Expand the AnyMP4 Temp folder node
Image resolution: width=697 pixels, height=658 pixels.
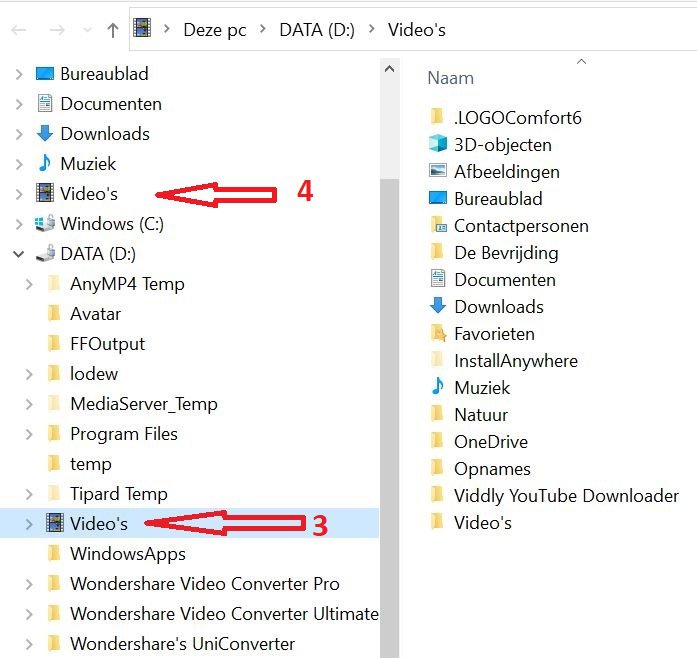point(29,284)
